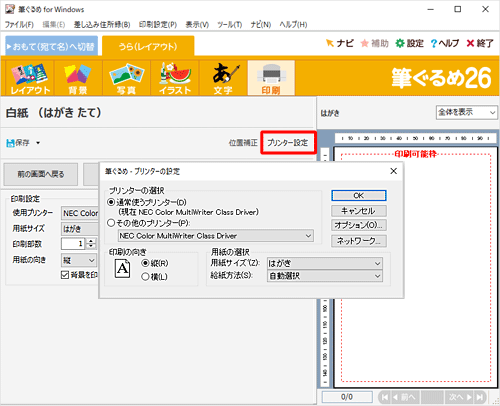Choose 縦 portrait orientation radio
Image resolution: width=500 pixels, height=406 pixels.
tap(145, 263)
